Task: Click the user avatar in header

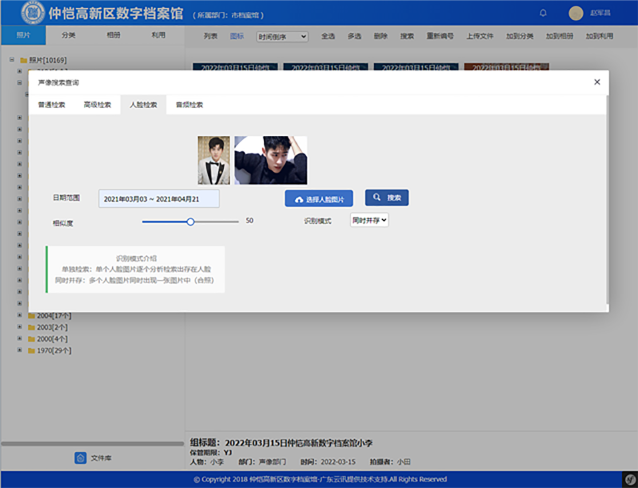Action: [x=575, y=13]
